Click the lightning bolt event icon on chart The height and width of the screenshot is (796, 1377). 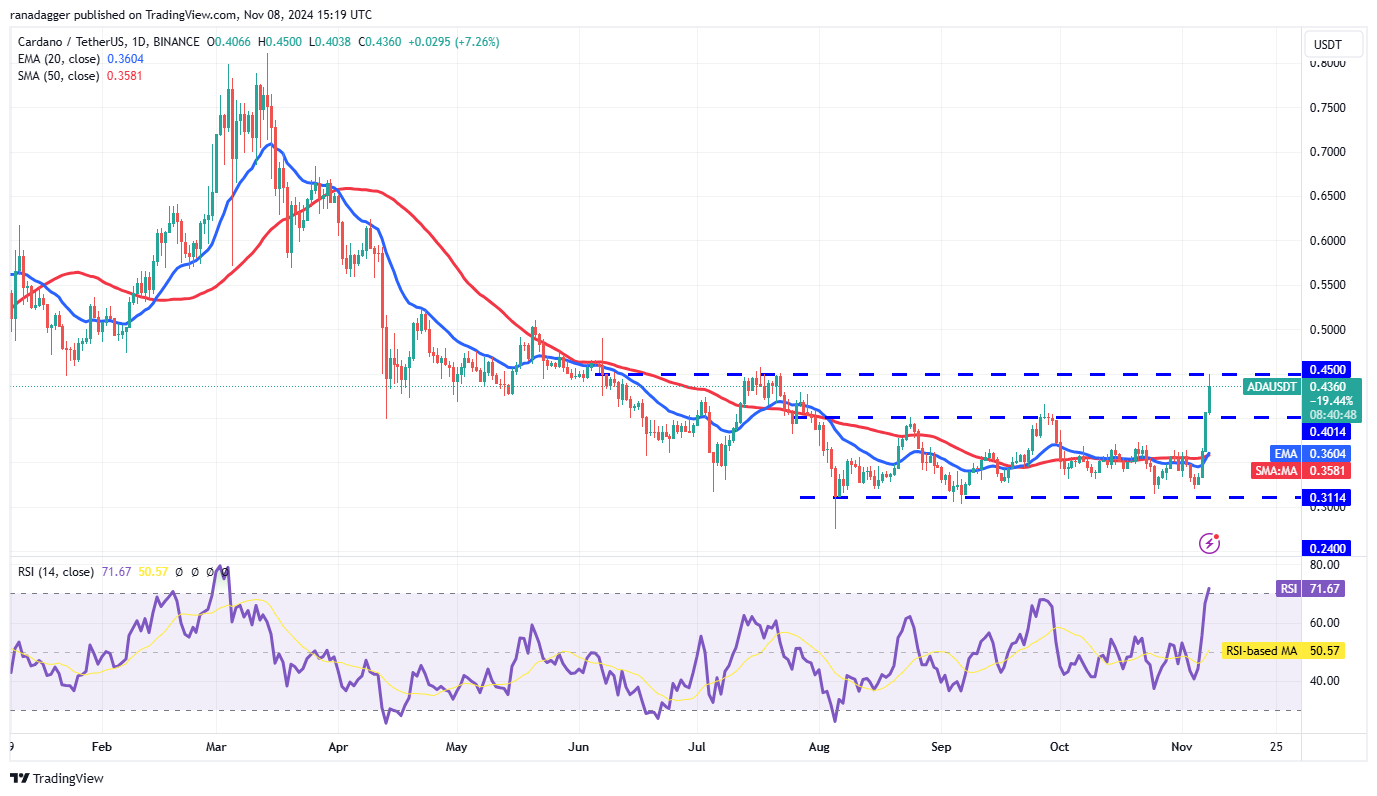(1209, 543)
